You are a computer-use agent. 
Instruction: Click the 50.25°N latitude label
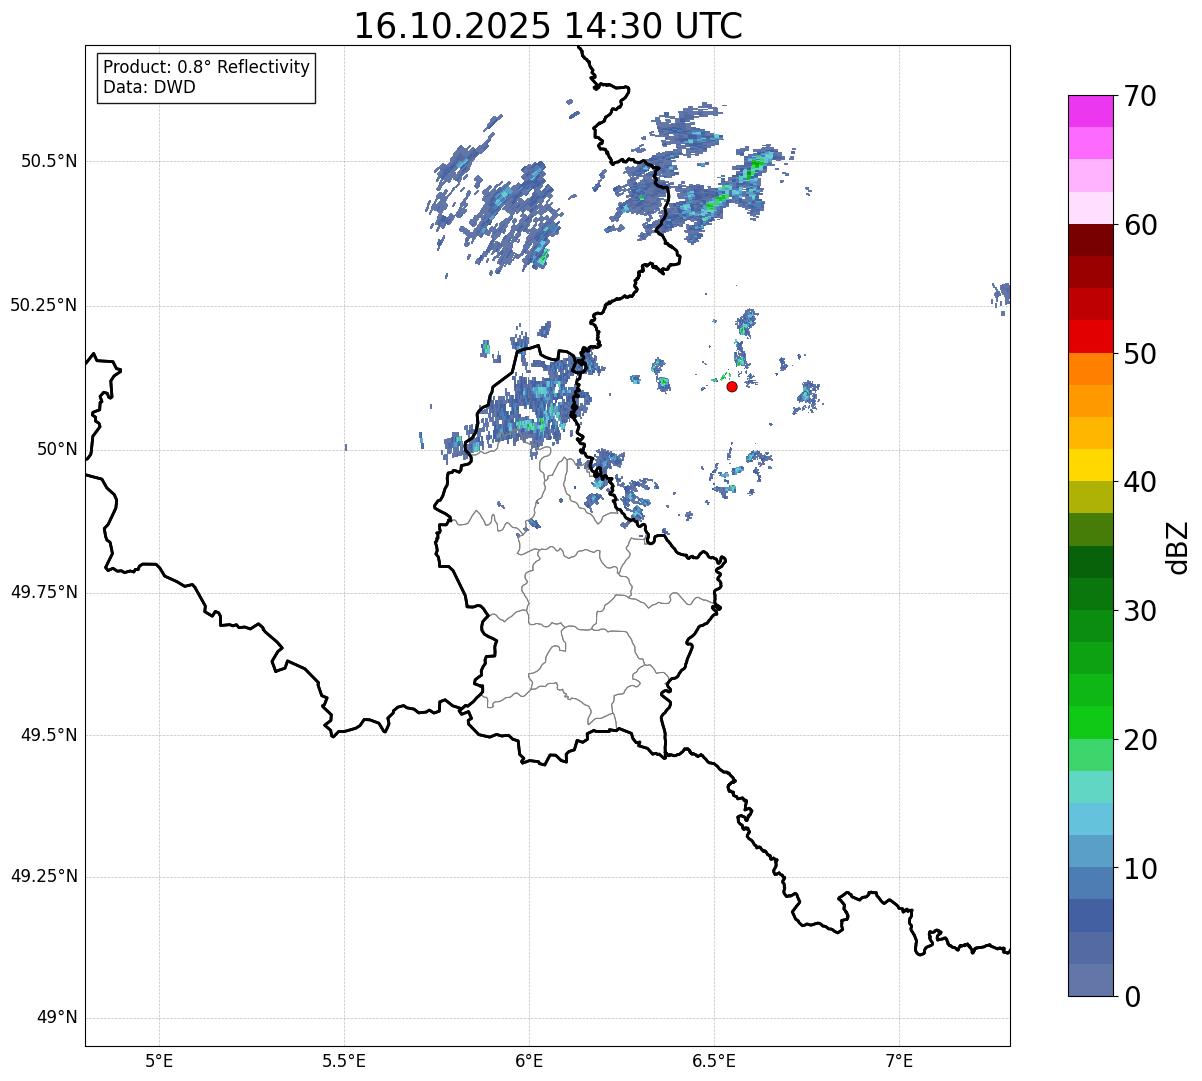click(44, 305)
